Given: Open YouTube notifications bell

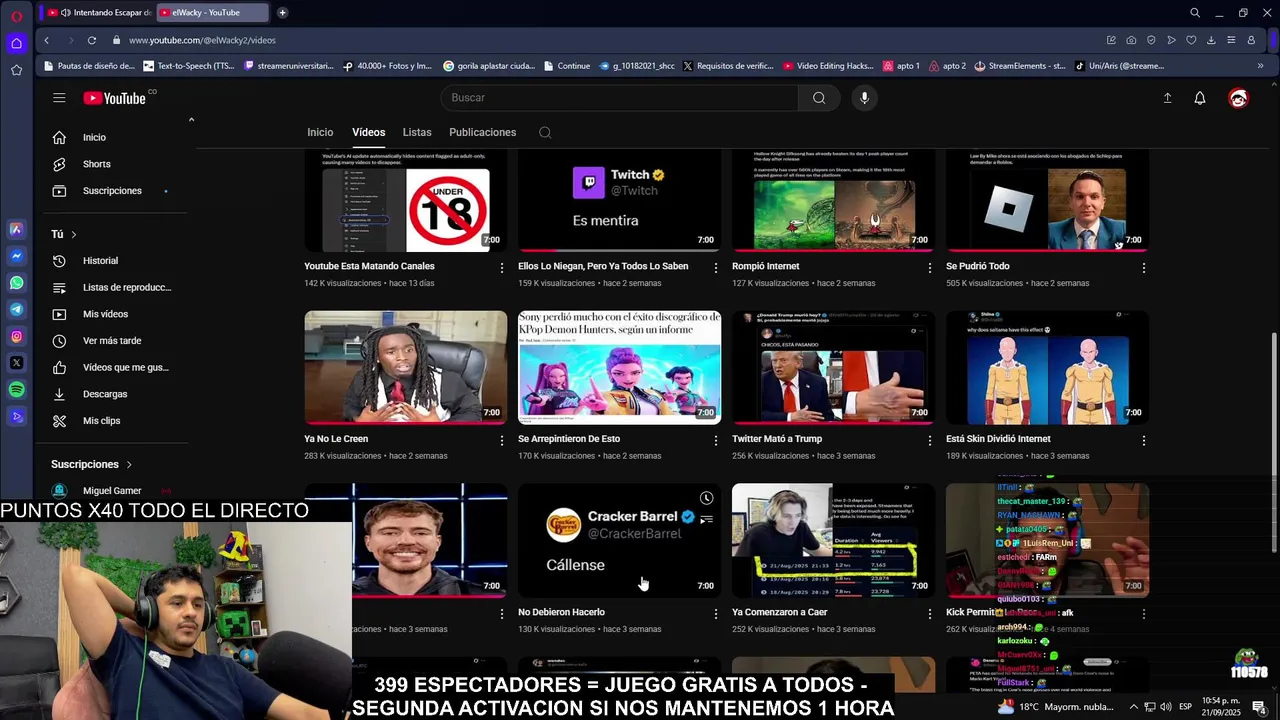Looking at the screenshot, I should click(1200, 98).
